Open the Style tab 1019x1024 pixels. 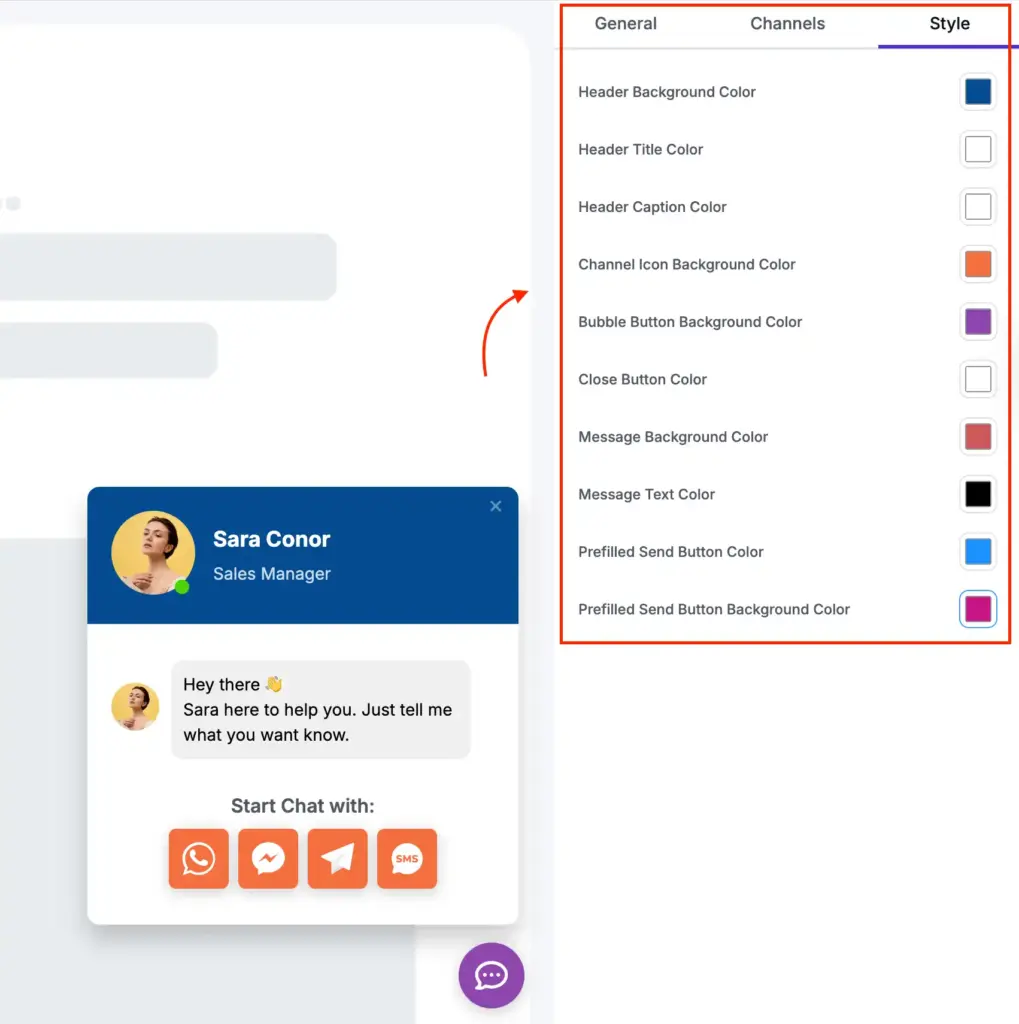coord(948,23)
